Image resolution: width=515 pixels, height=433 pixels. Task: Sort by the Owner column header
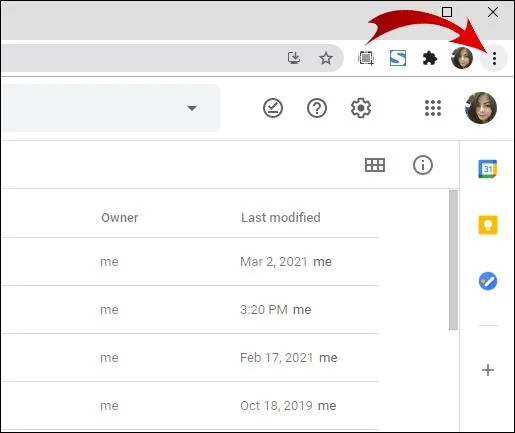120,217
